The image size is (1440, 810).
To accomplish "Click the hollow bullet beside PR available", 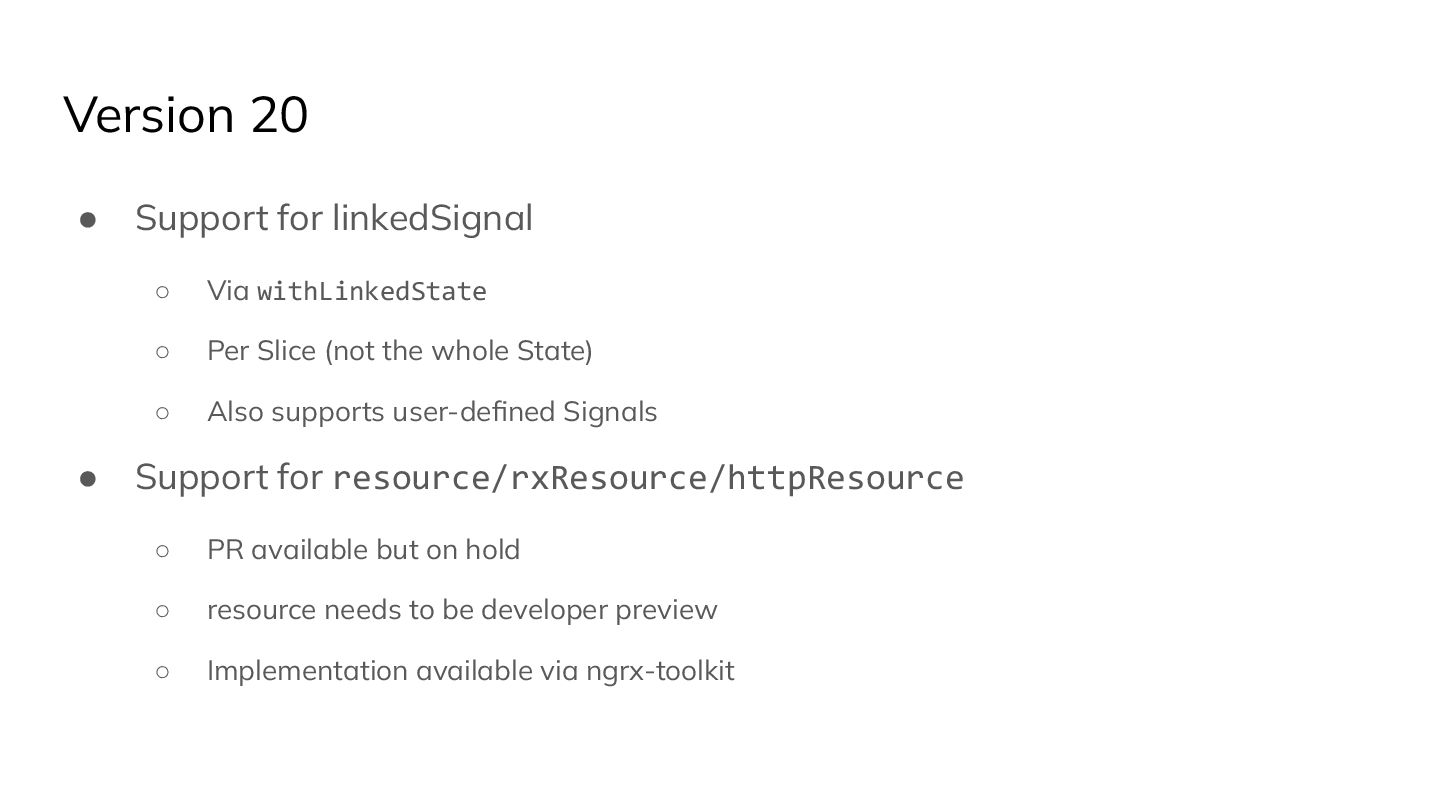I will click(x=163, y=550).
